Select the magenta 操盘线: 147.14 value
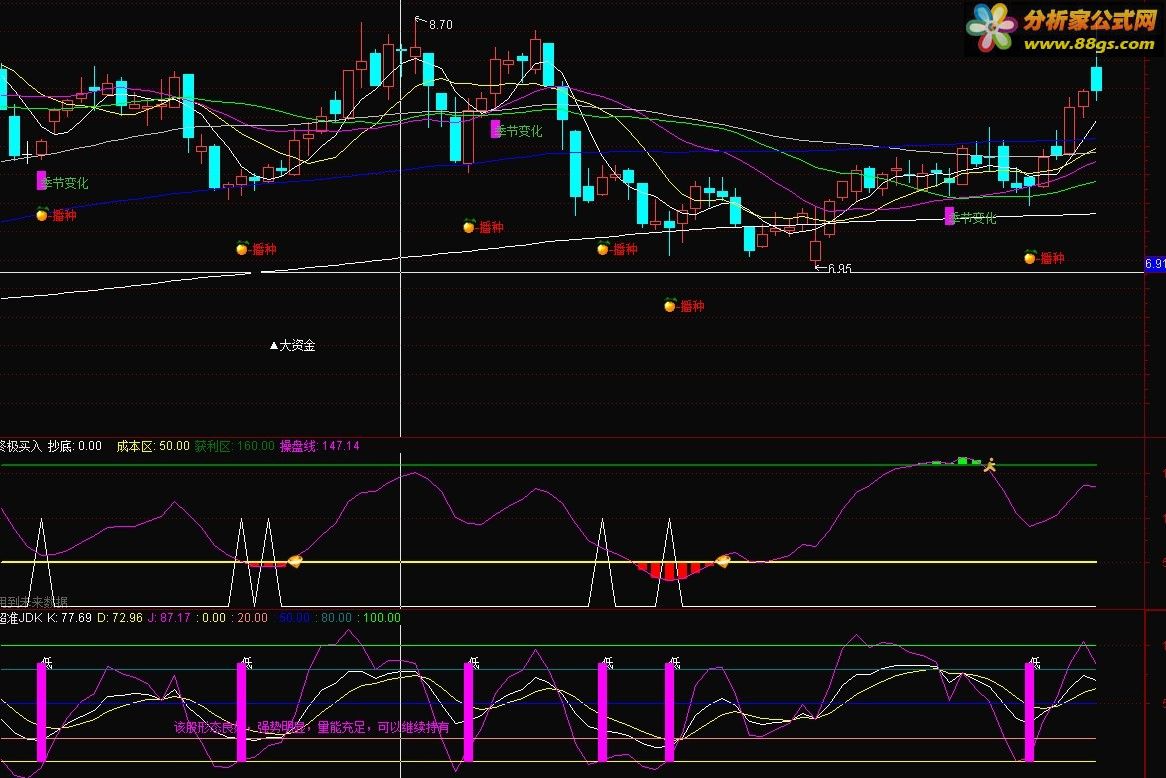The width and height of the screenshot is (1166, 778). [319, 446]
